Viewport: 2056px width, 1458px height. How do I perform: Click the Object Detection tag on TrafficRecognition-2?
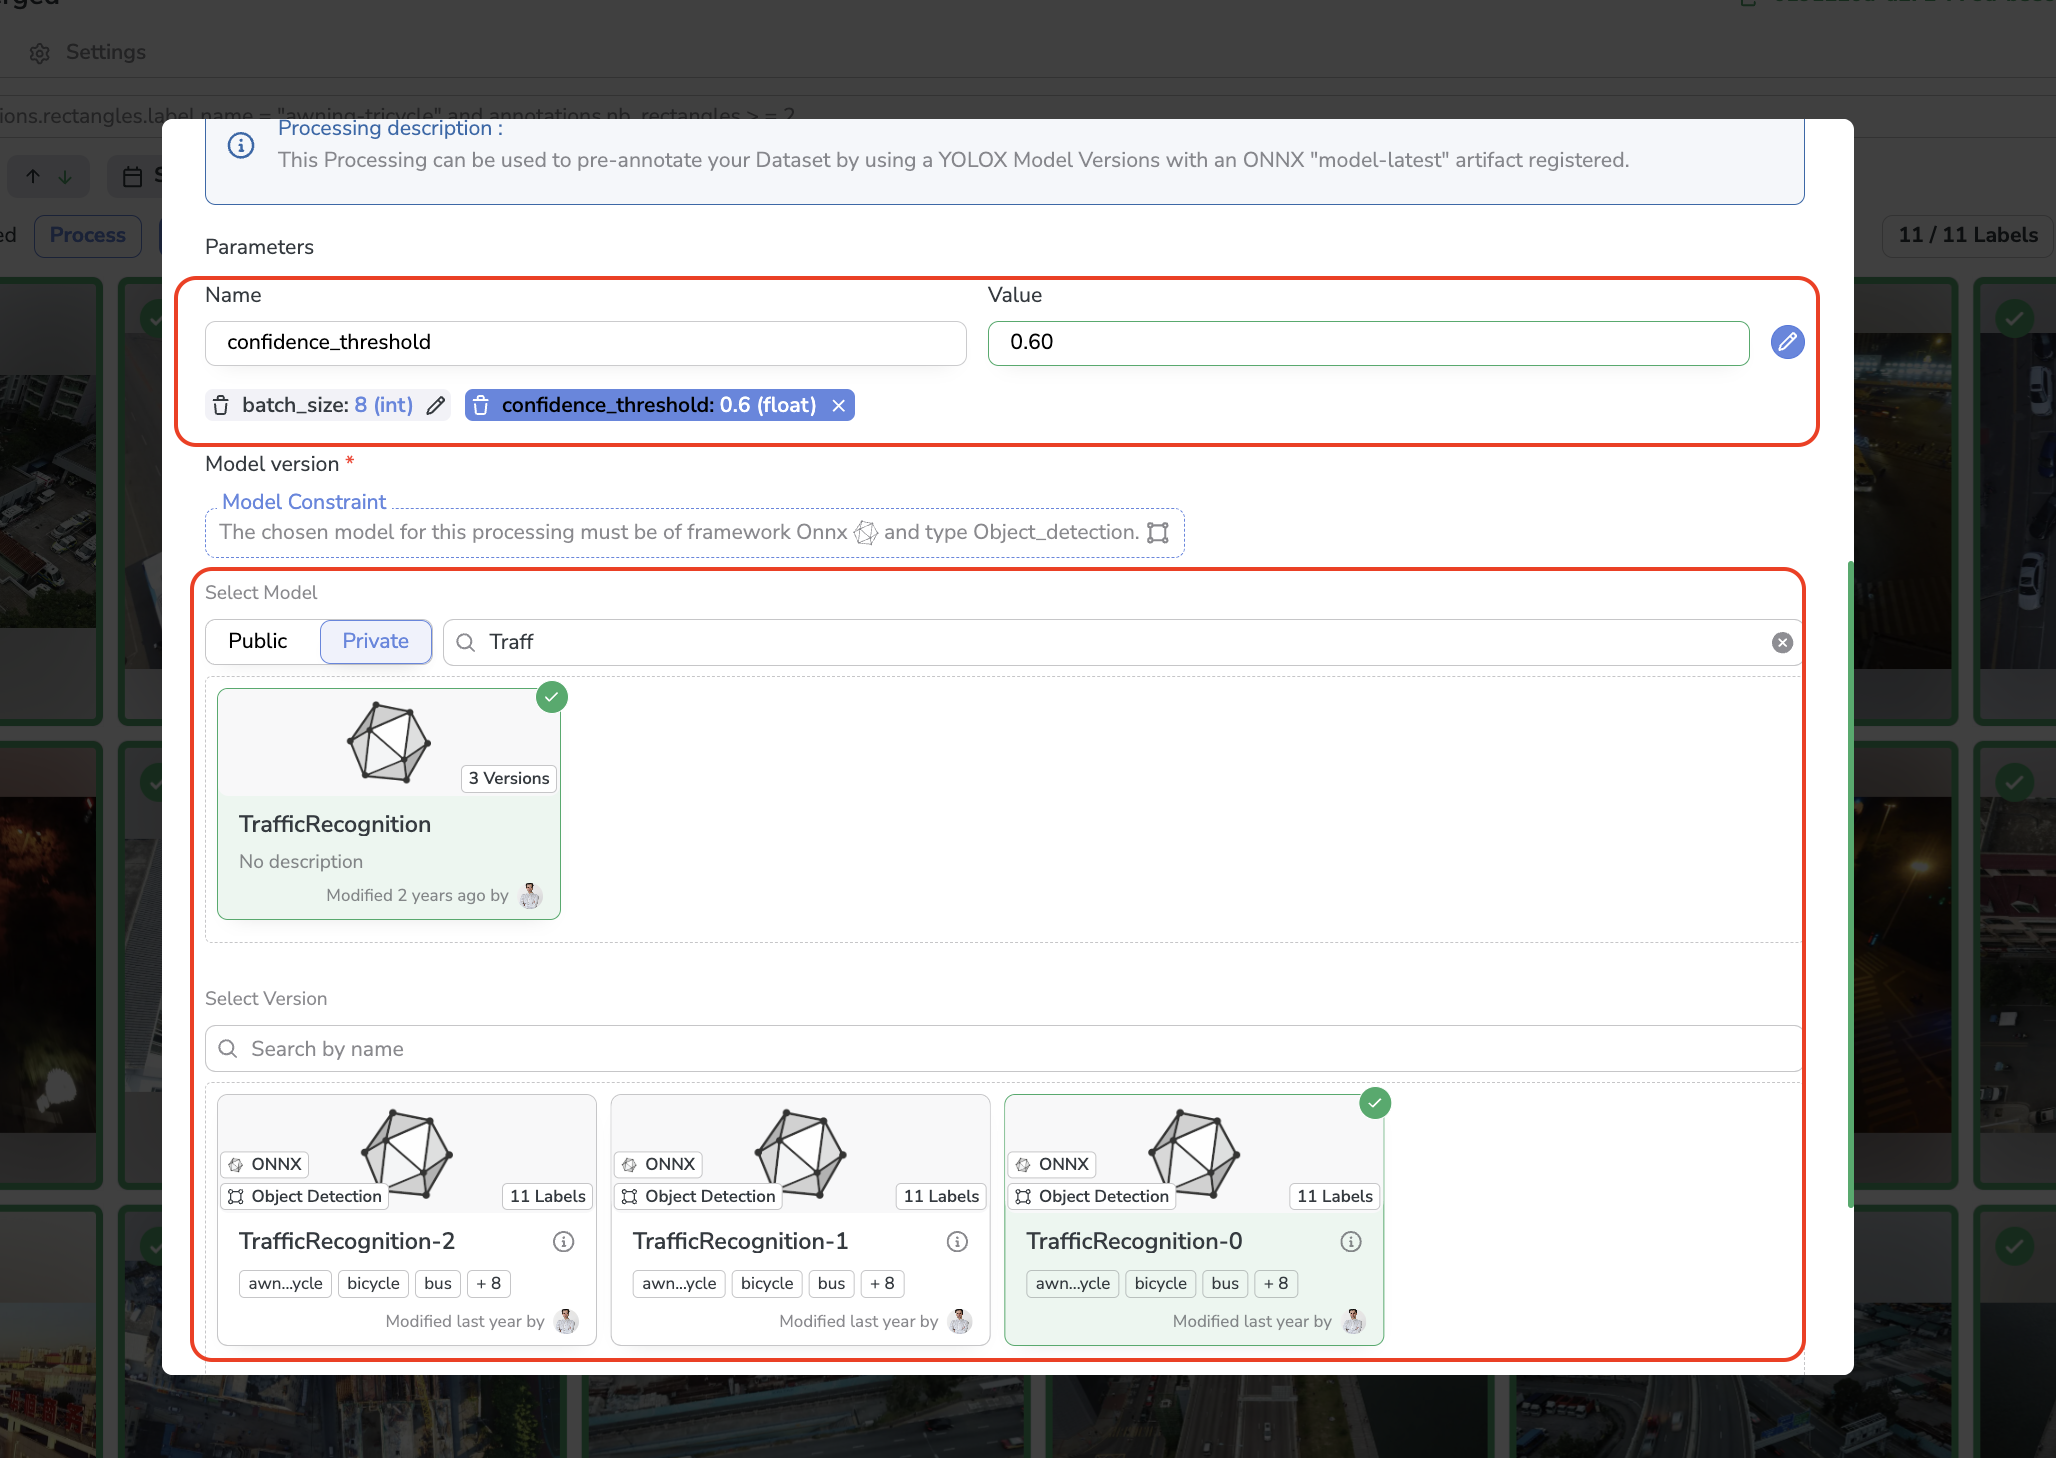point(305,1196)
